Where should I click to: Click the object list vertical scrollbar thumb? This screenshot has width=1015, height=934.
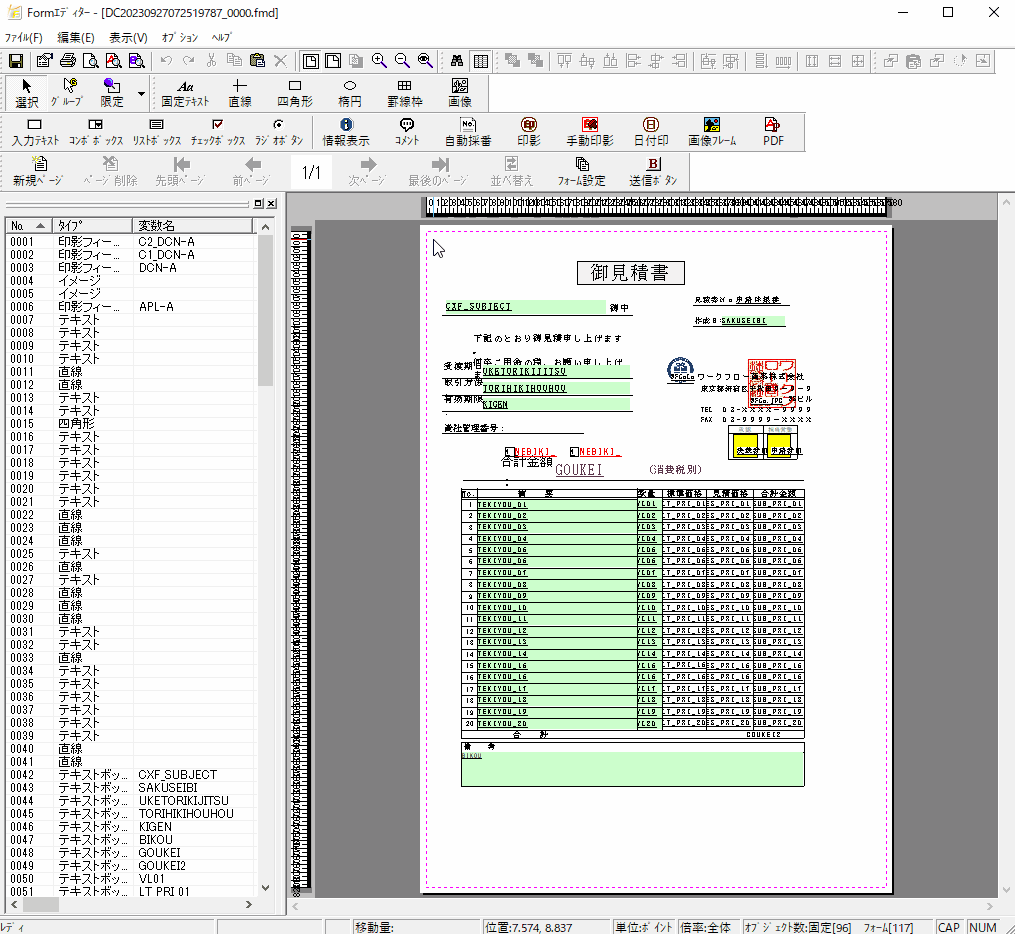tap(265, 310)
